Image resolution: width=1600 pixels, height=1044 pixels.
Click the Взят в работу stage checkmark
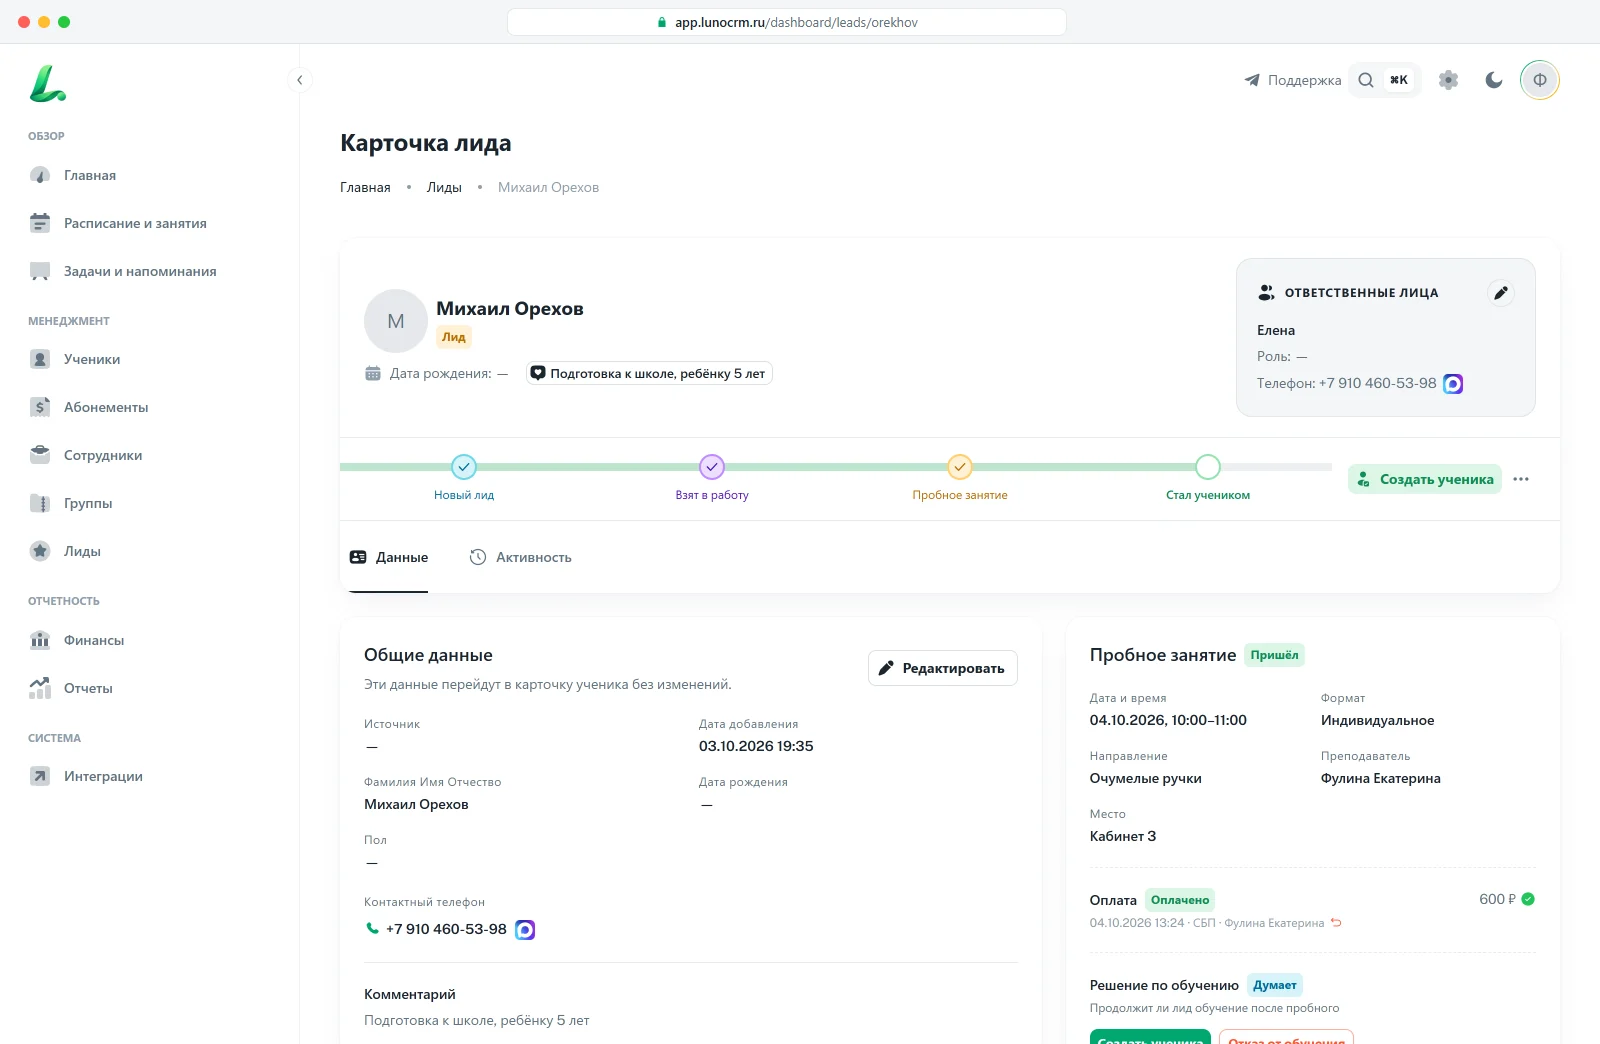[x=712, y=467]
